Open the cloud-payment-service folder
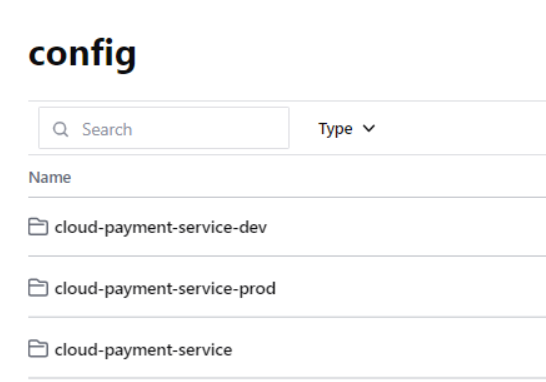The image size is (546, 382). 143,350
